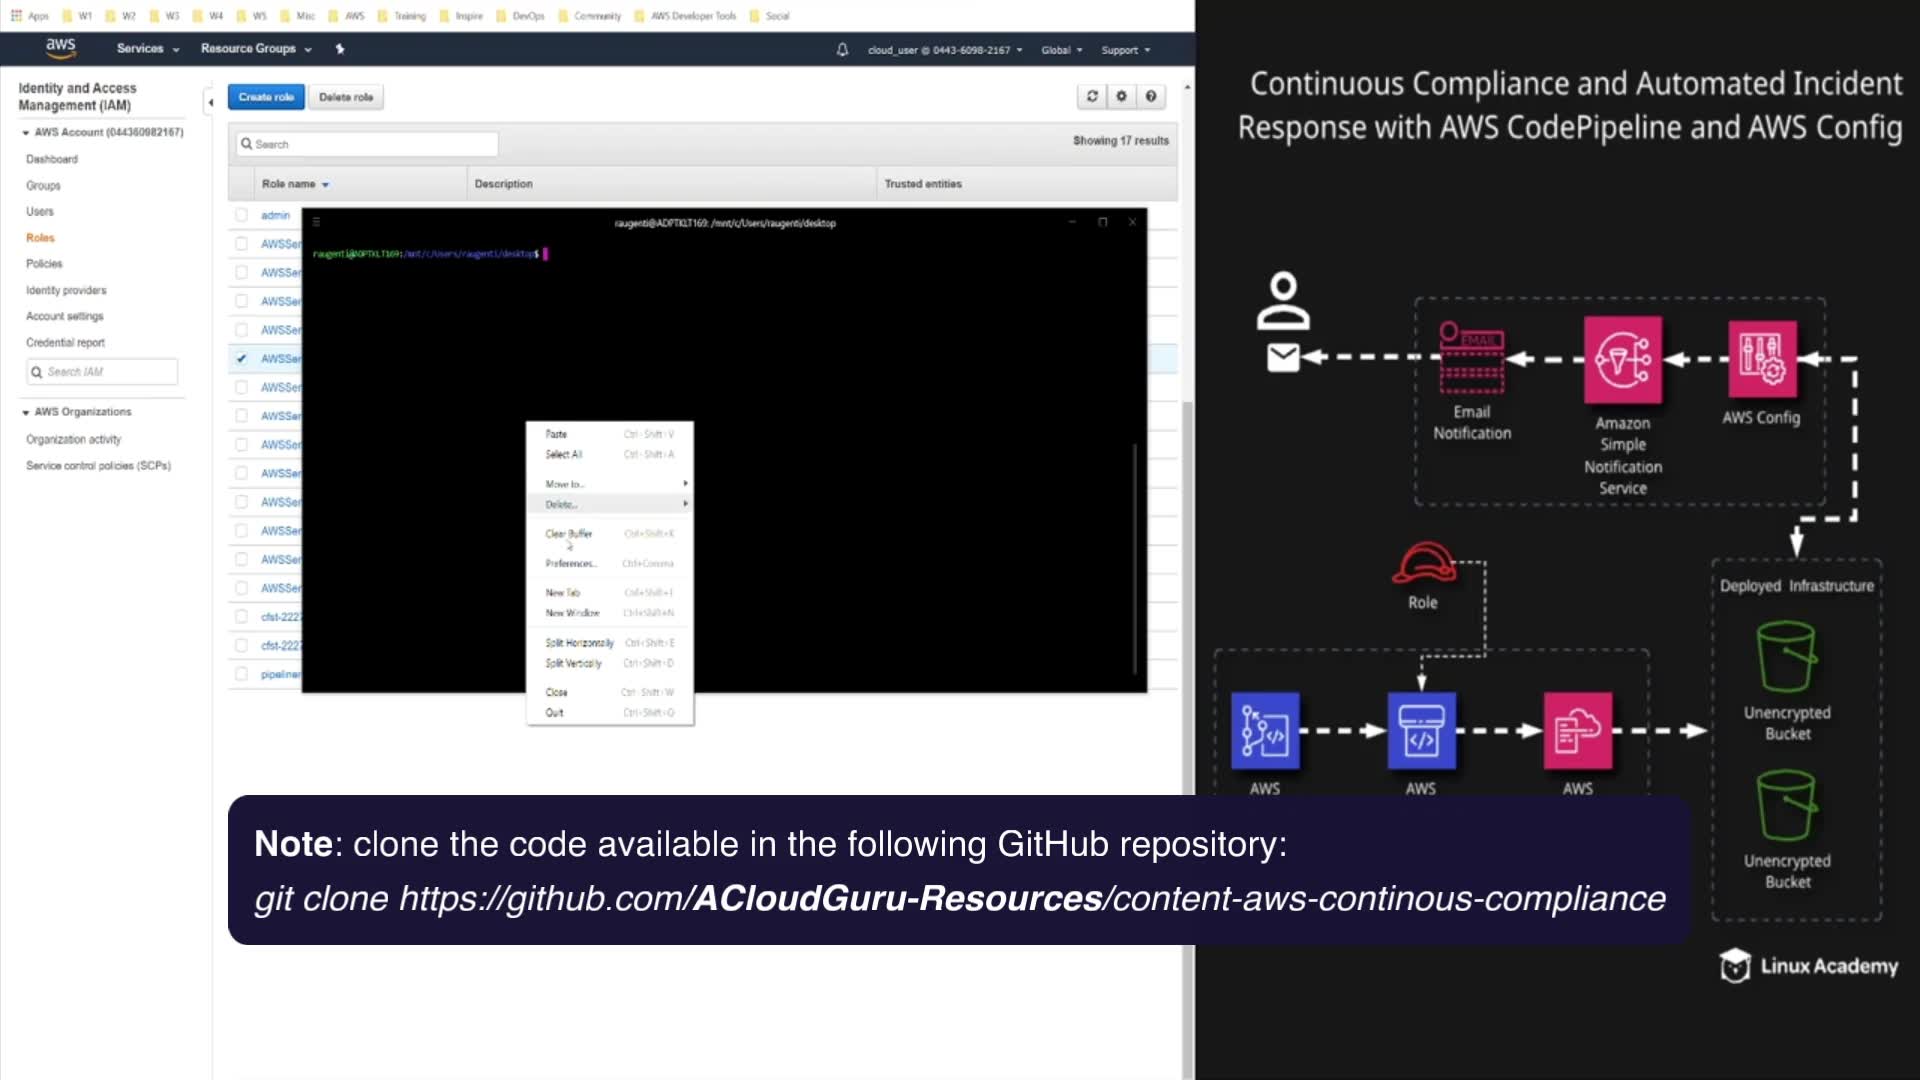Open the notifications bell icon

tap(842, 50)
